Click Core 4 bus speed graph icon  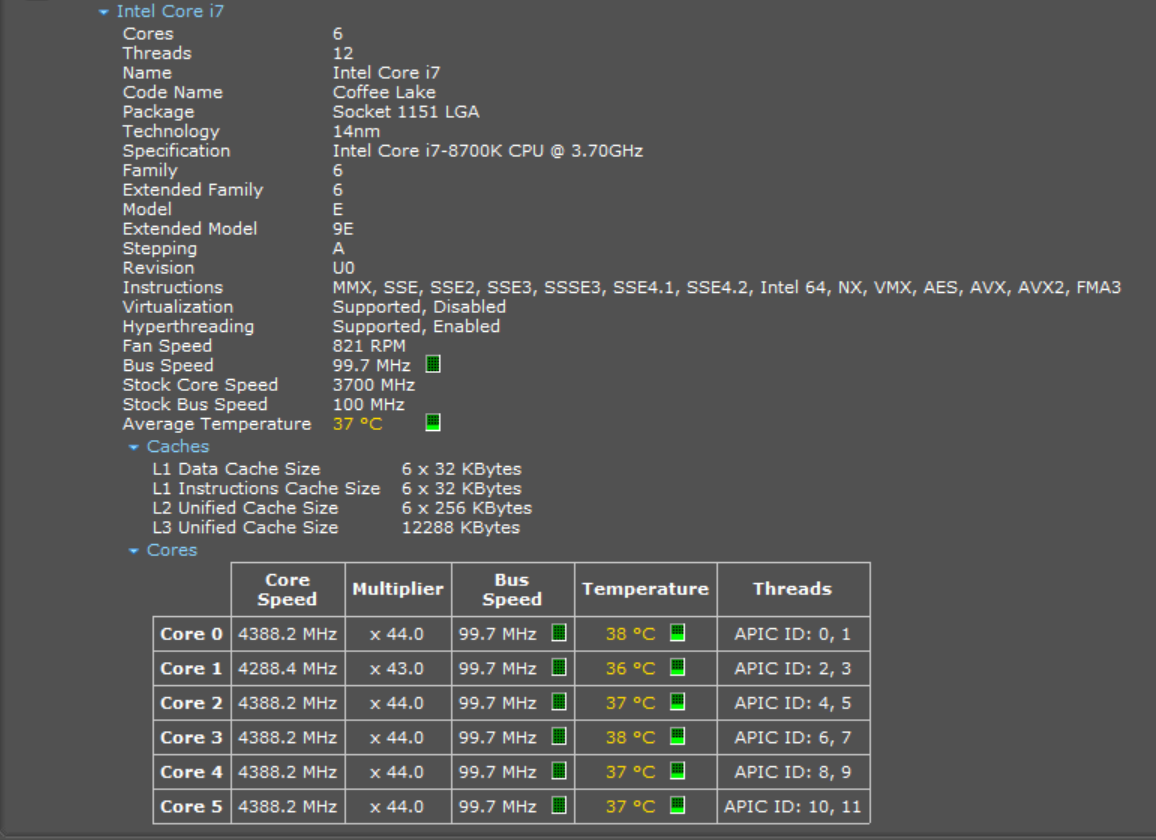[559, 771]
